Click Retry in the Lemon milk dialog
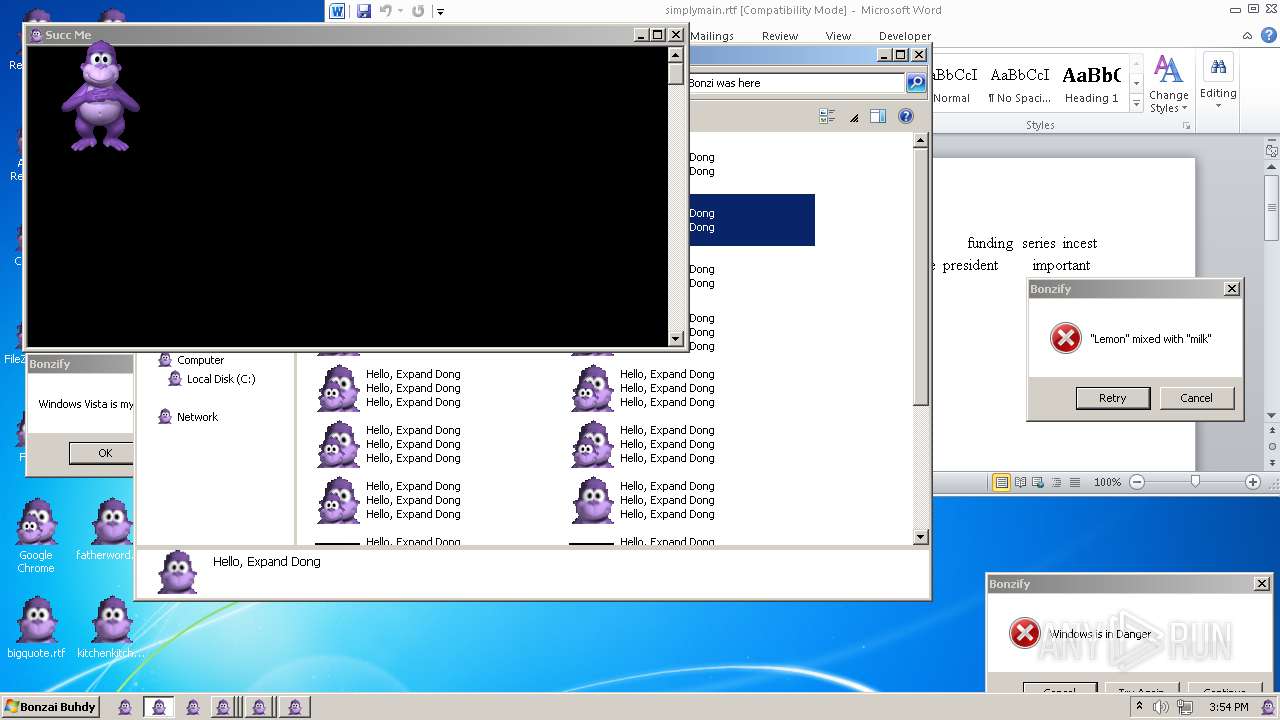Image resolution: width=1280 pixels, height=720 pixels. click(1112, 398)
